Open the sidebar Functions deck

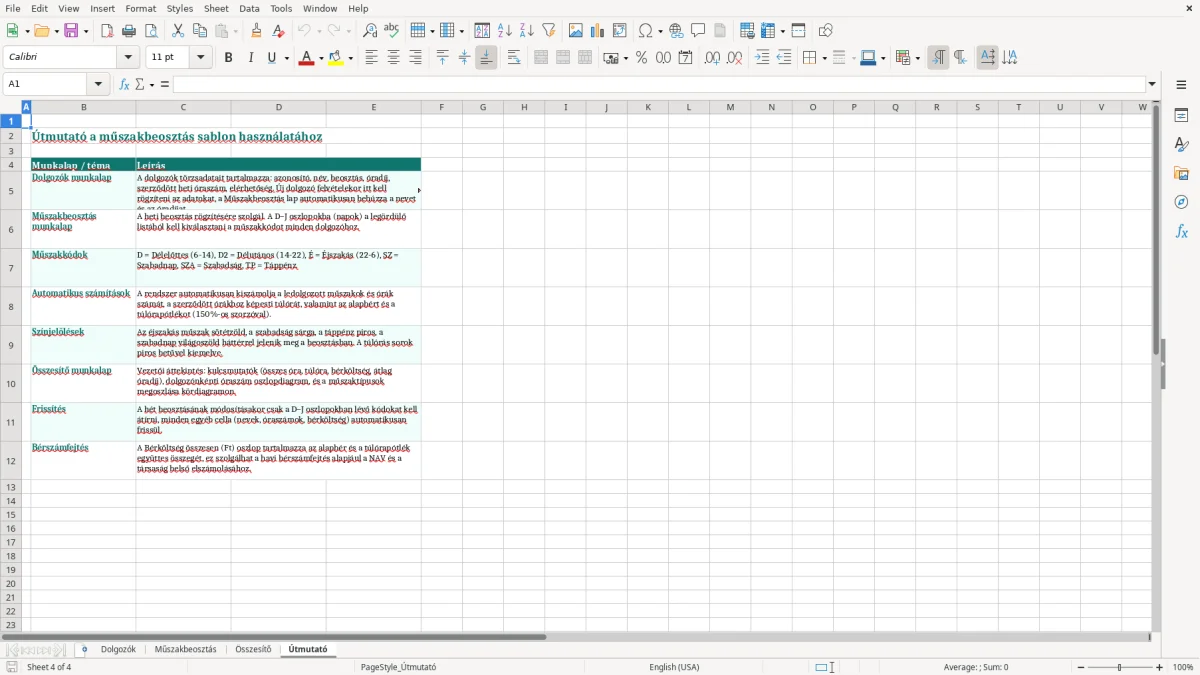[1181, 231]
